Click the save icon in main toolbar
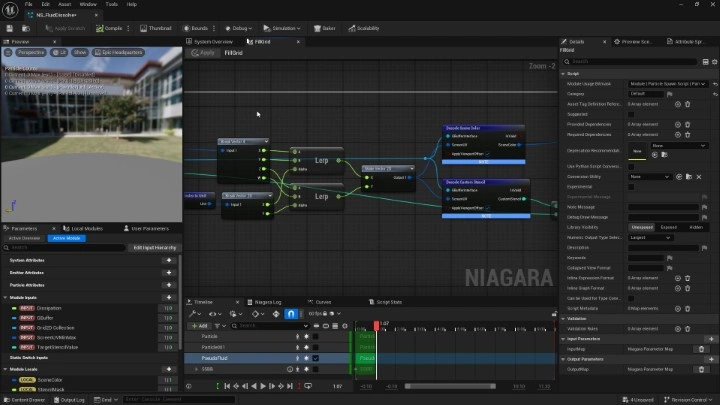Image resolution: width=720 pixels, height=405 pixels. [x=9, y=28]
